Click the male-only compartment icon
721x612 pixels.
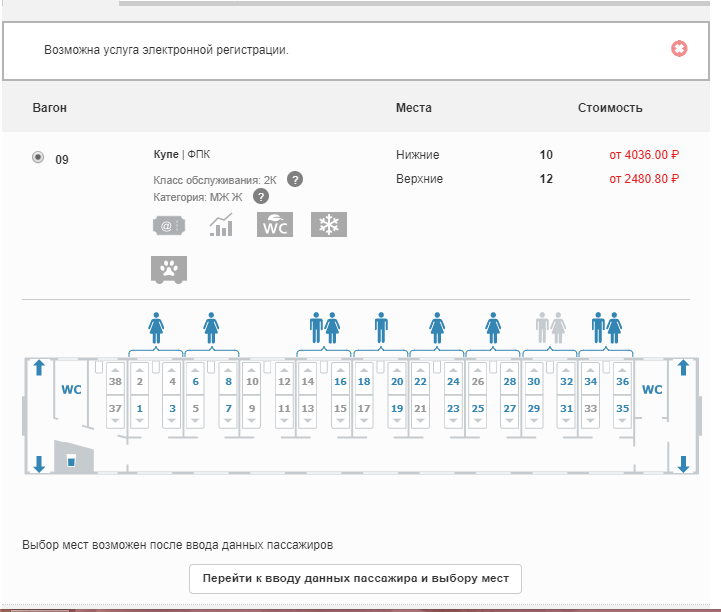[381, 326]
